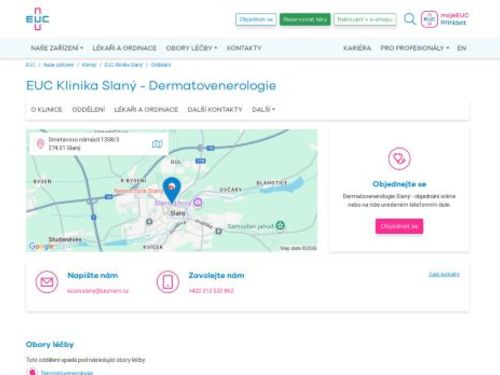Select the DALŠÍ KONTAKTY tab

[x=215, y=109]
